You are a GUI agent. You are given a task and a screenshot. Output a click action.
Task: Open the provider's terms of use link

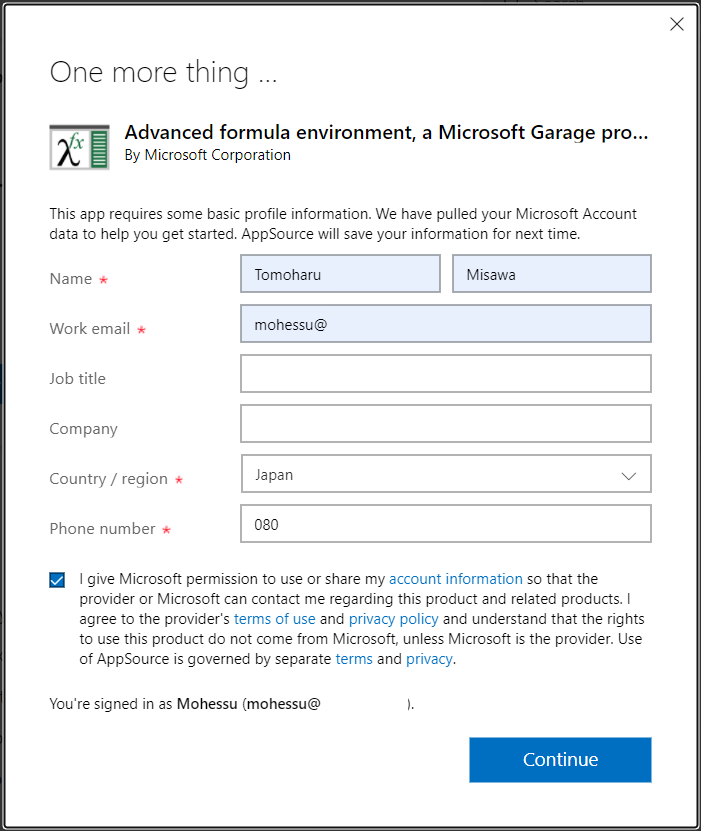pos(274,619)
